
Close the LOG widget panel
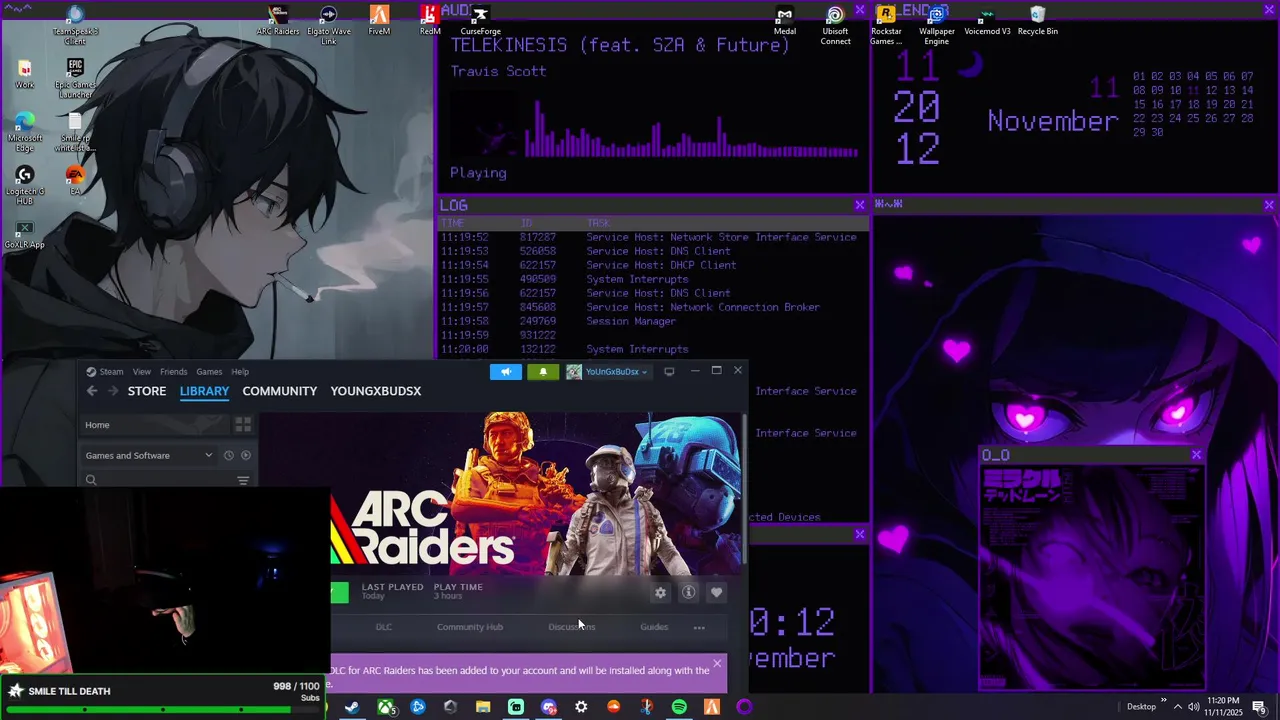click(x=860, y=205)
